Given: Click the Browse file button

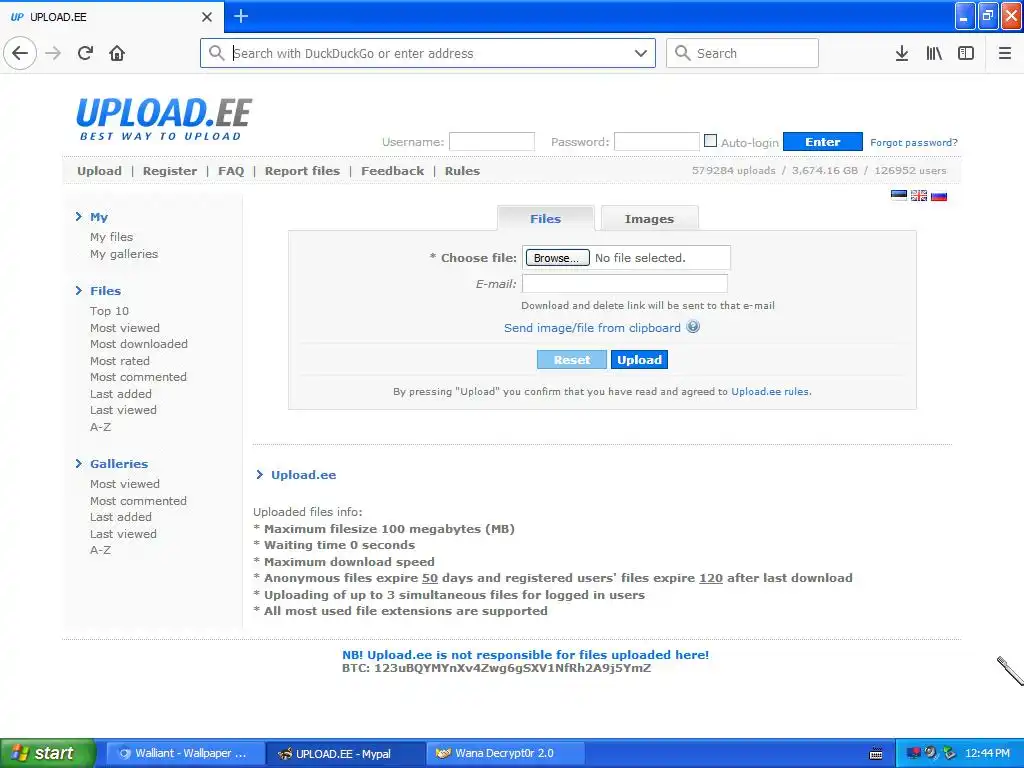Looking at the screenshot, I should click(x=557, y=258).
